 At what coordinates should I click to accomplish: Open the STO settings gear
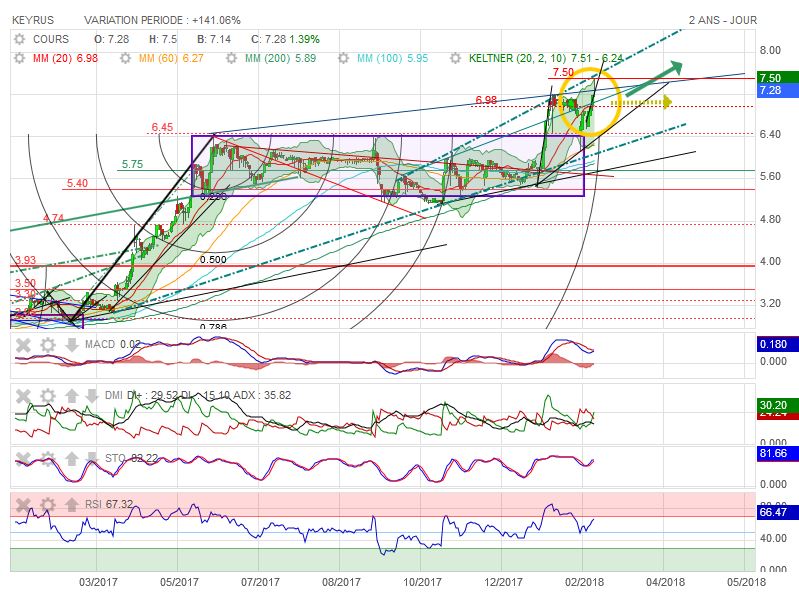(x=47, y=458)
